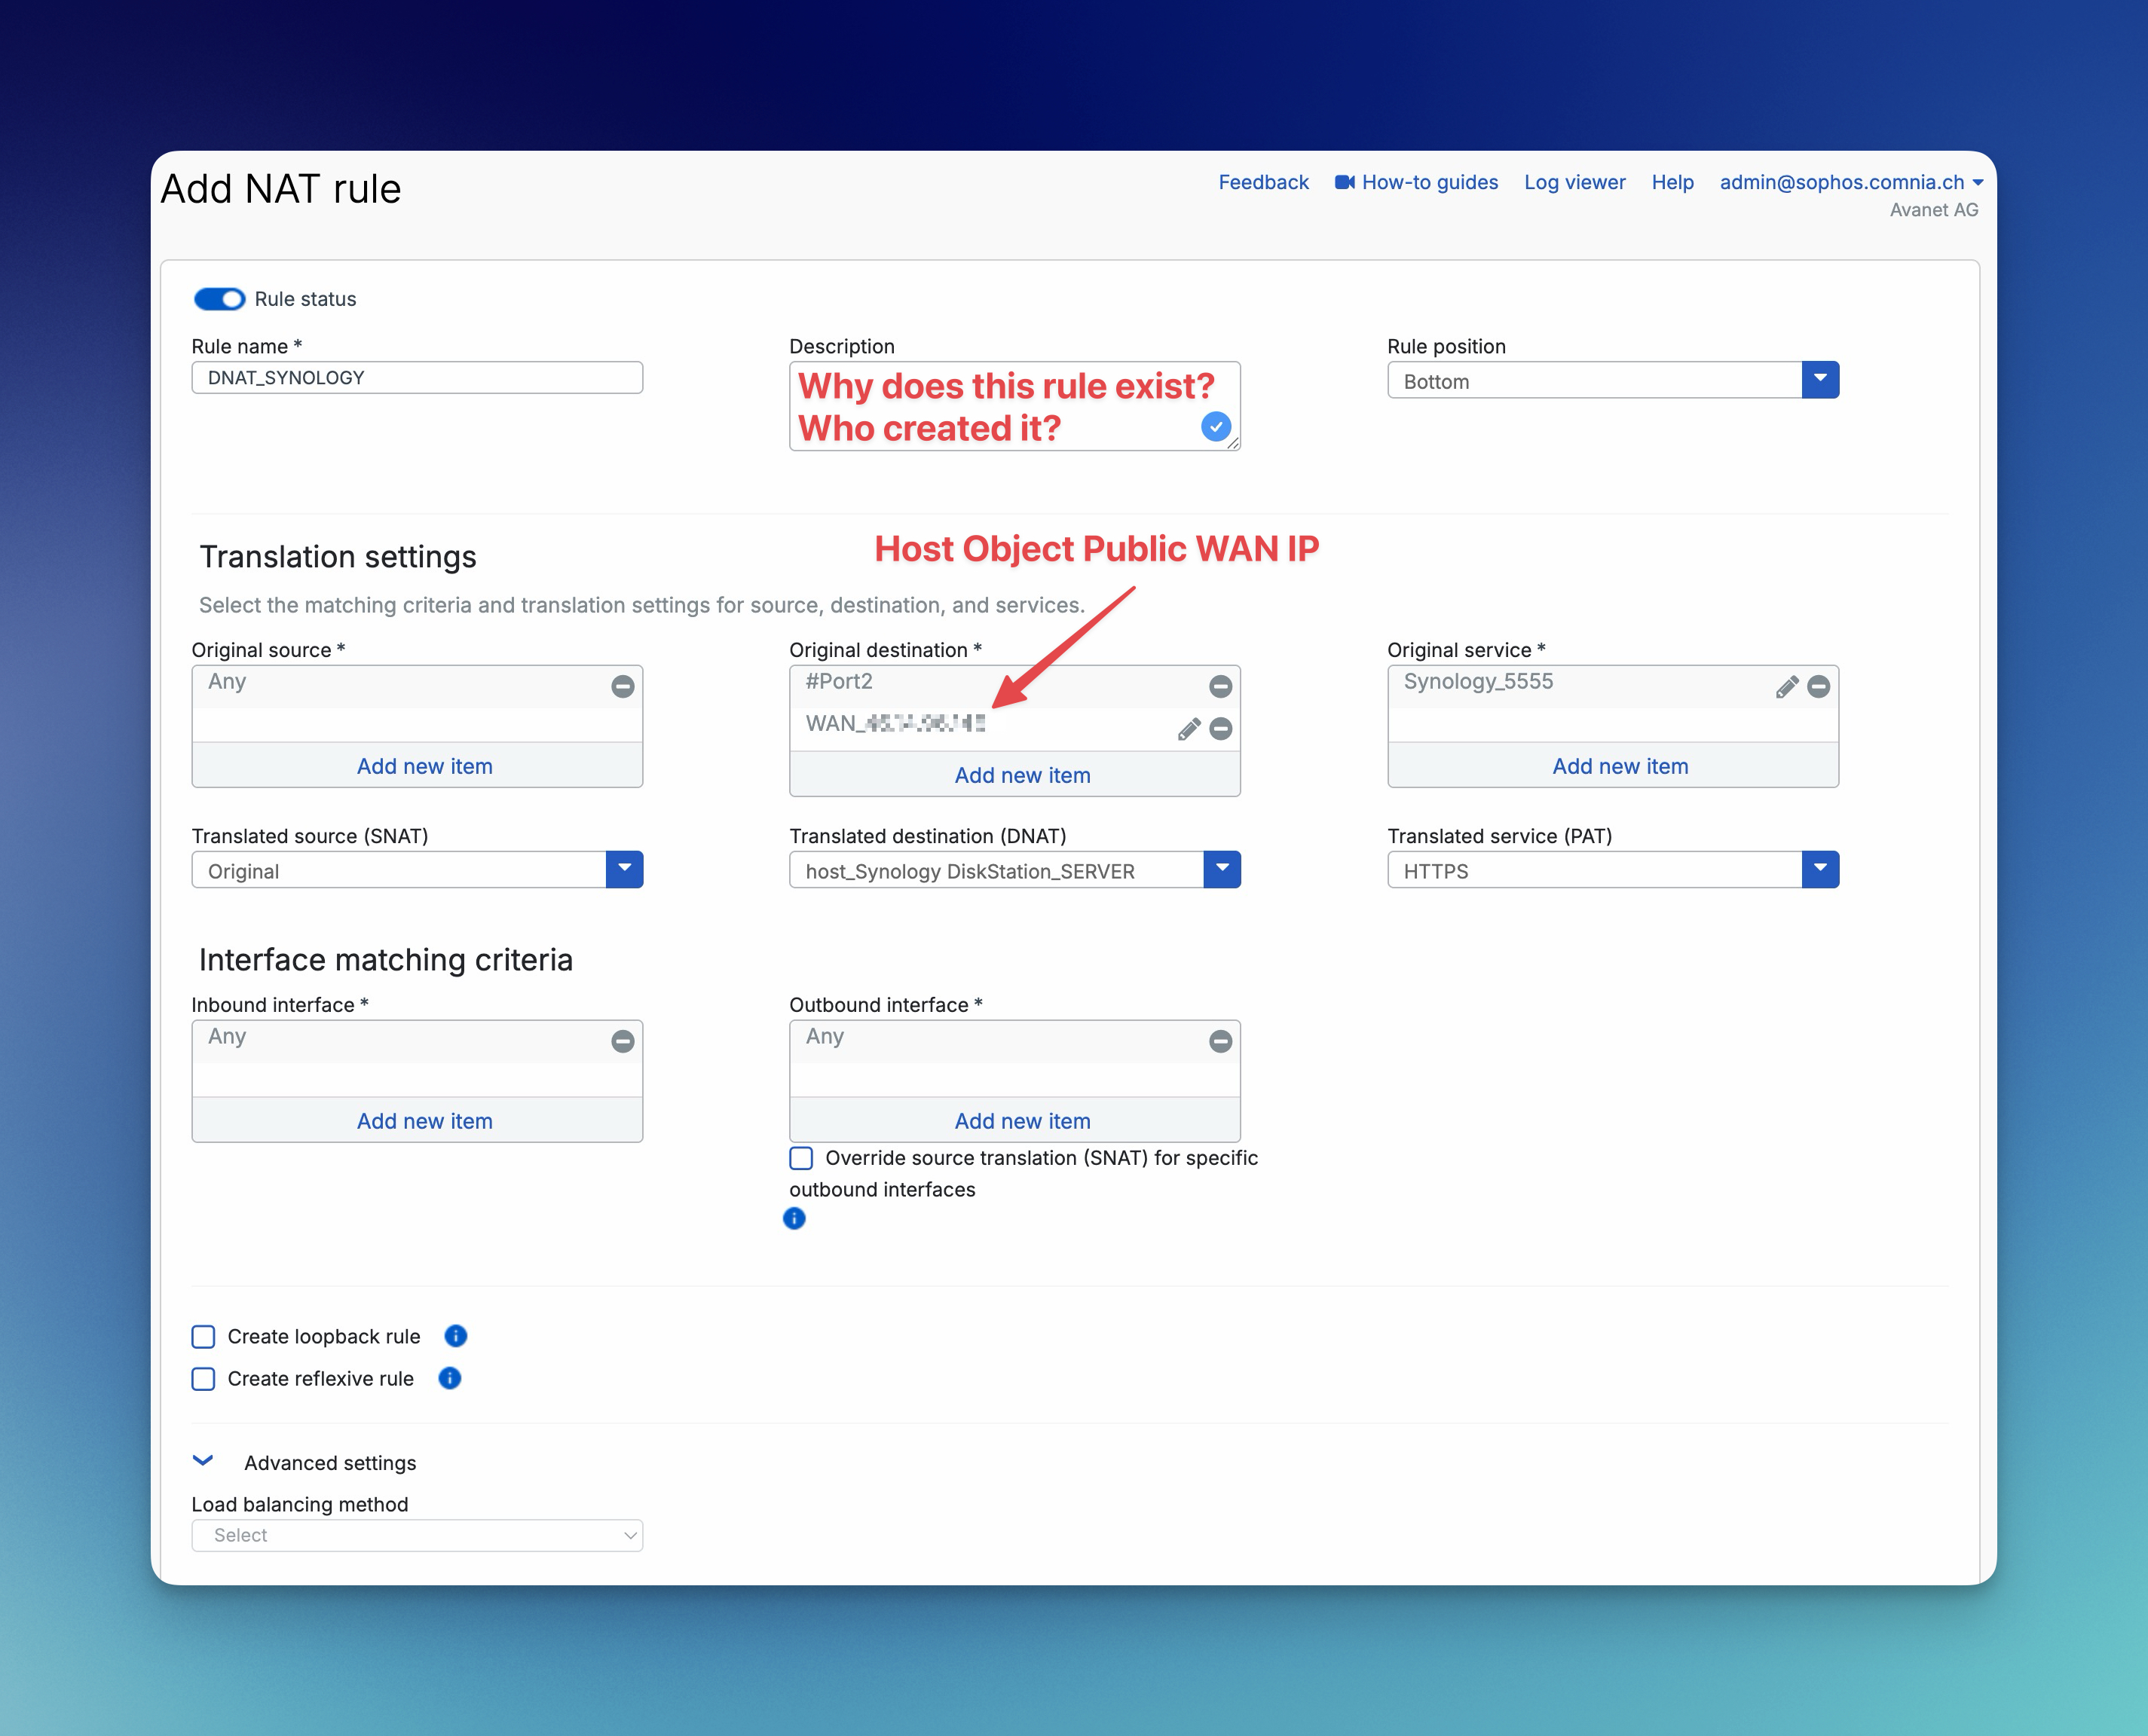Image resolution: width=2148 pixels, height=1736 pixels.
Task: Toggle the Rule status switch
Action: tap(219, 299)
